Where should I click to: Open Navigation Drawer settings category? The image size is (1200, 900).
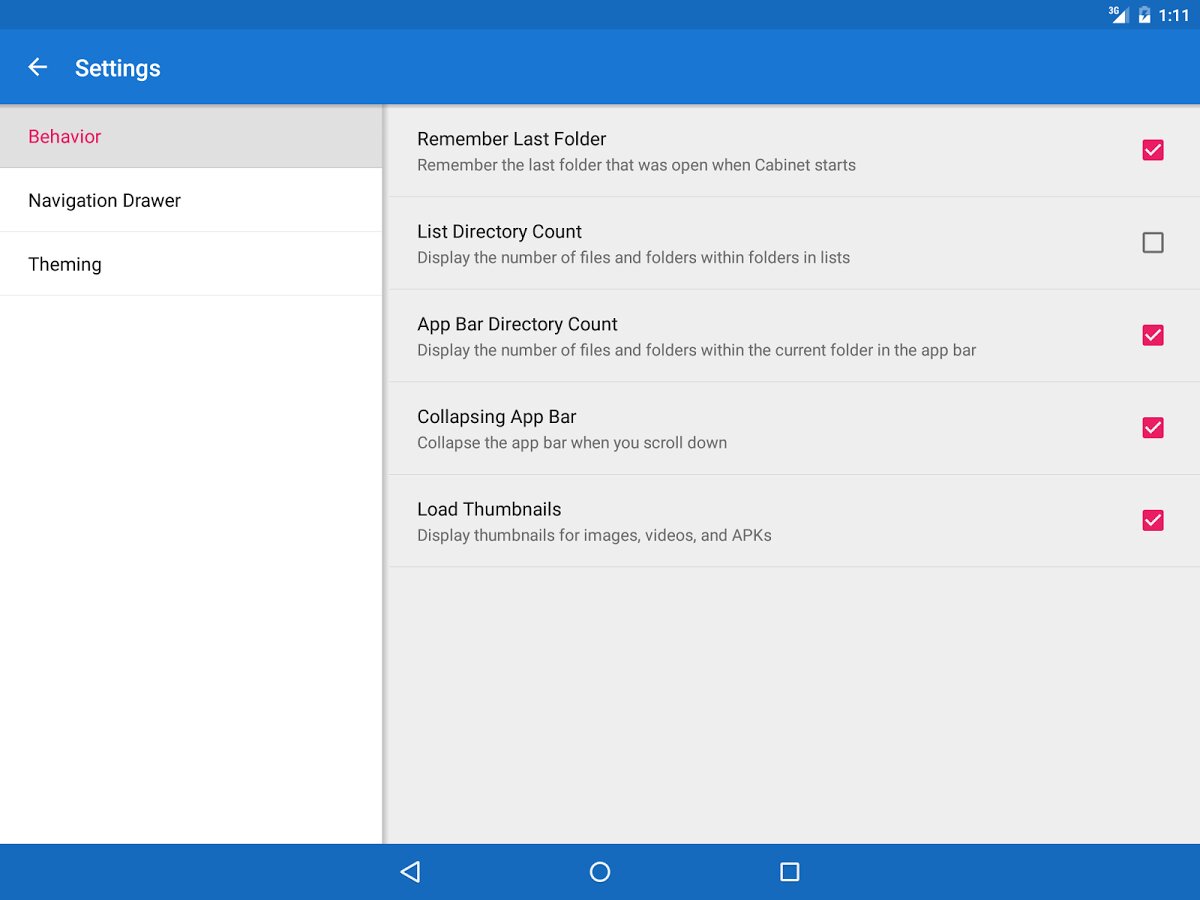coord(104,201)
